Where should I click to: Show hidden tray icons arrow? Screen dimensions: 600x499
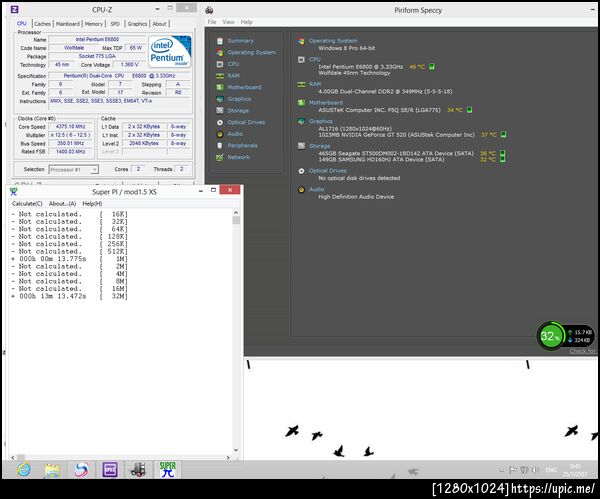pos(501,470)
